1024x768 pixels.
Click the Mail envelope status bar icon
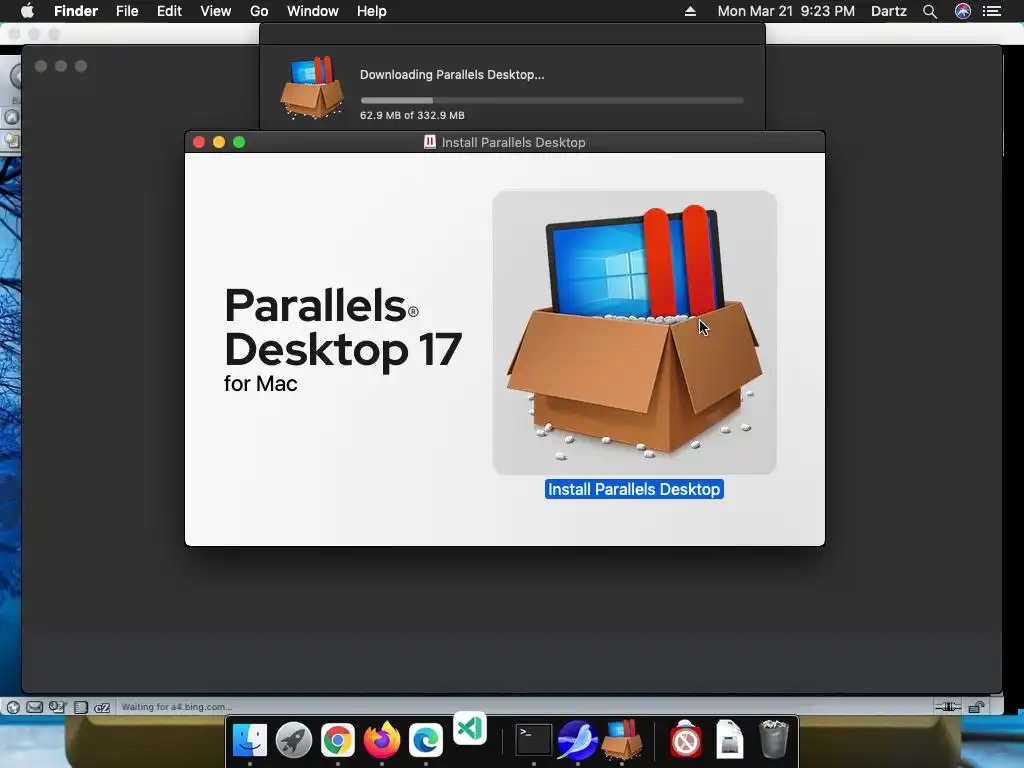(x=35, y=707)
